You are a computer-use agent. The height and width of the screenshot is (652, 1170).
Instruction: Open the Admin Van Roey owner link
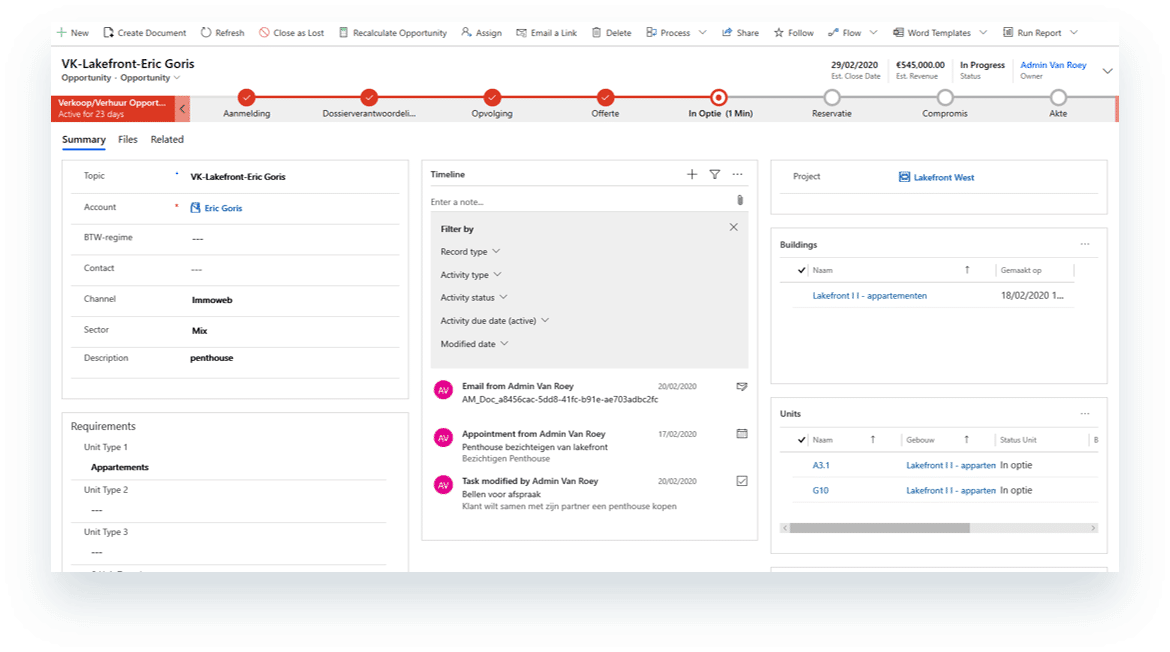[1053, 65]
